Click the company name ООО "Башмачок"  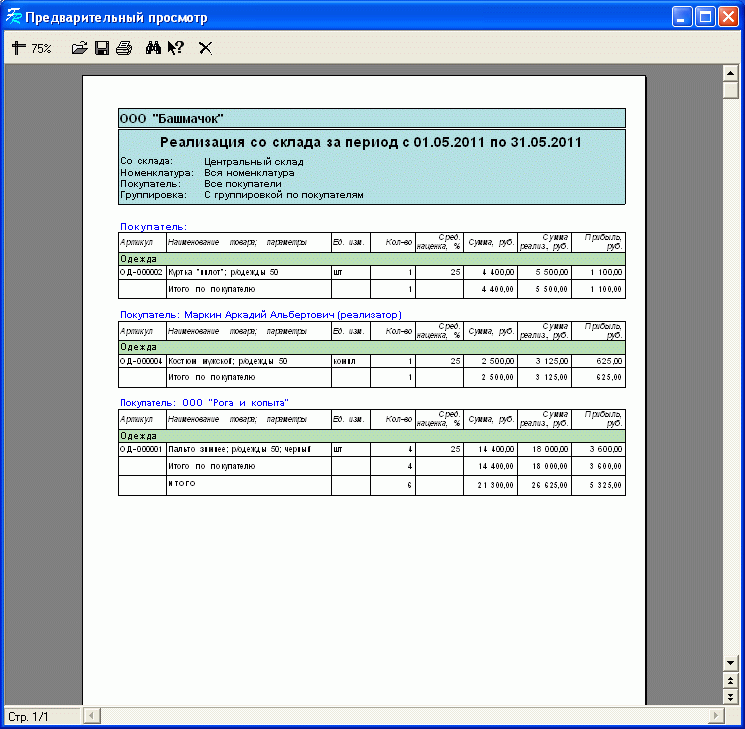pos(172,118)
